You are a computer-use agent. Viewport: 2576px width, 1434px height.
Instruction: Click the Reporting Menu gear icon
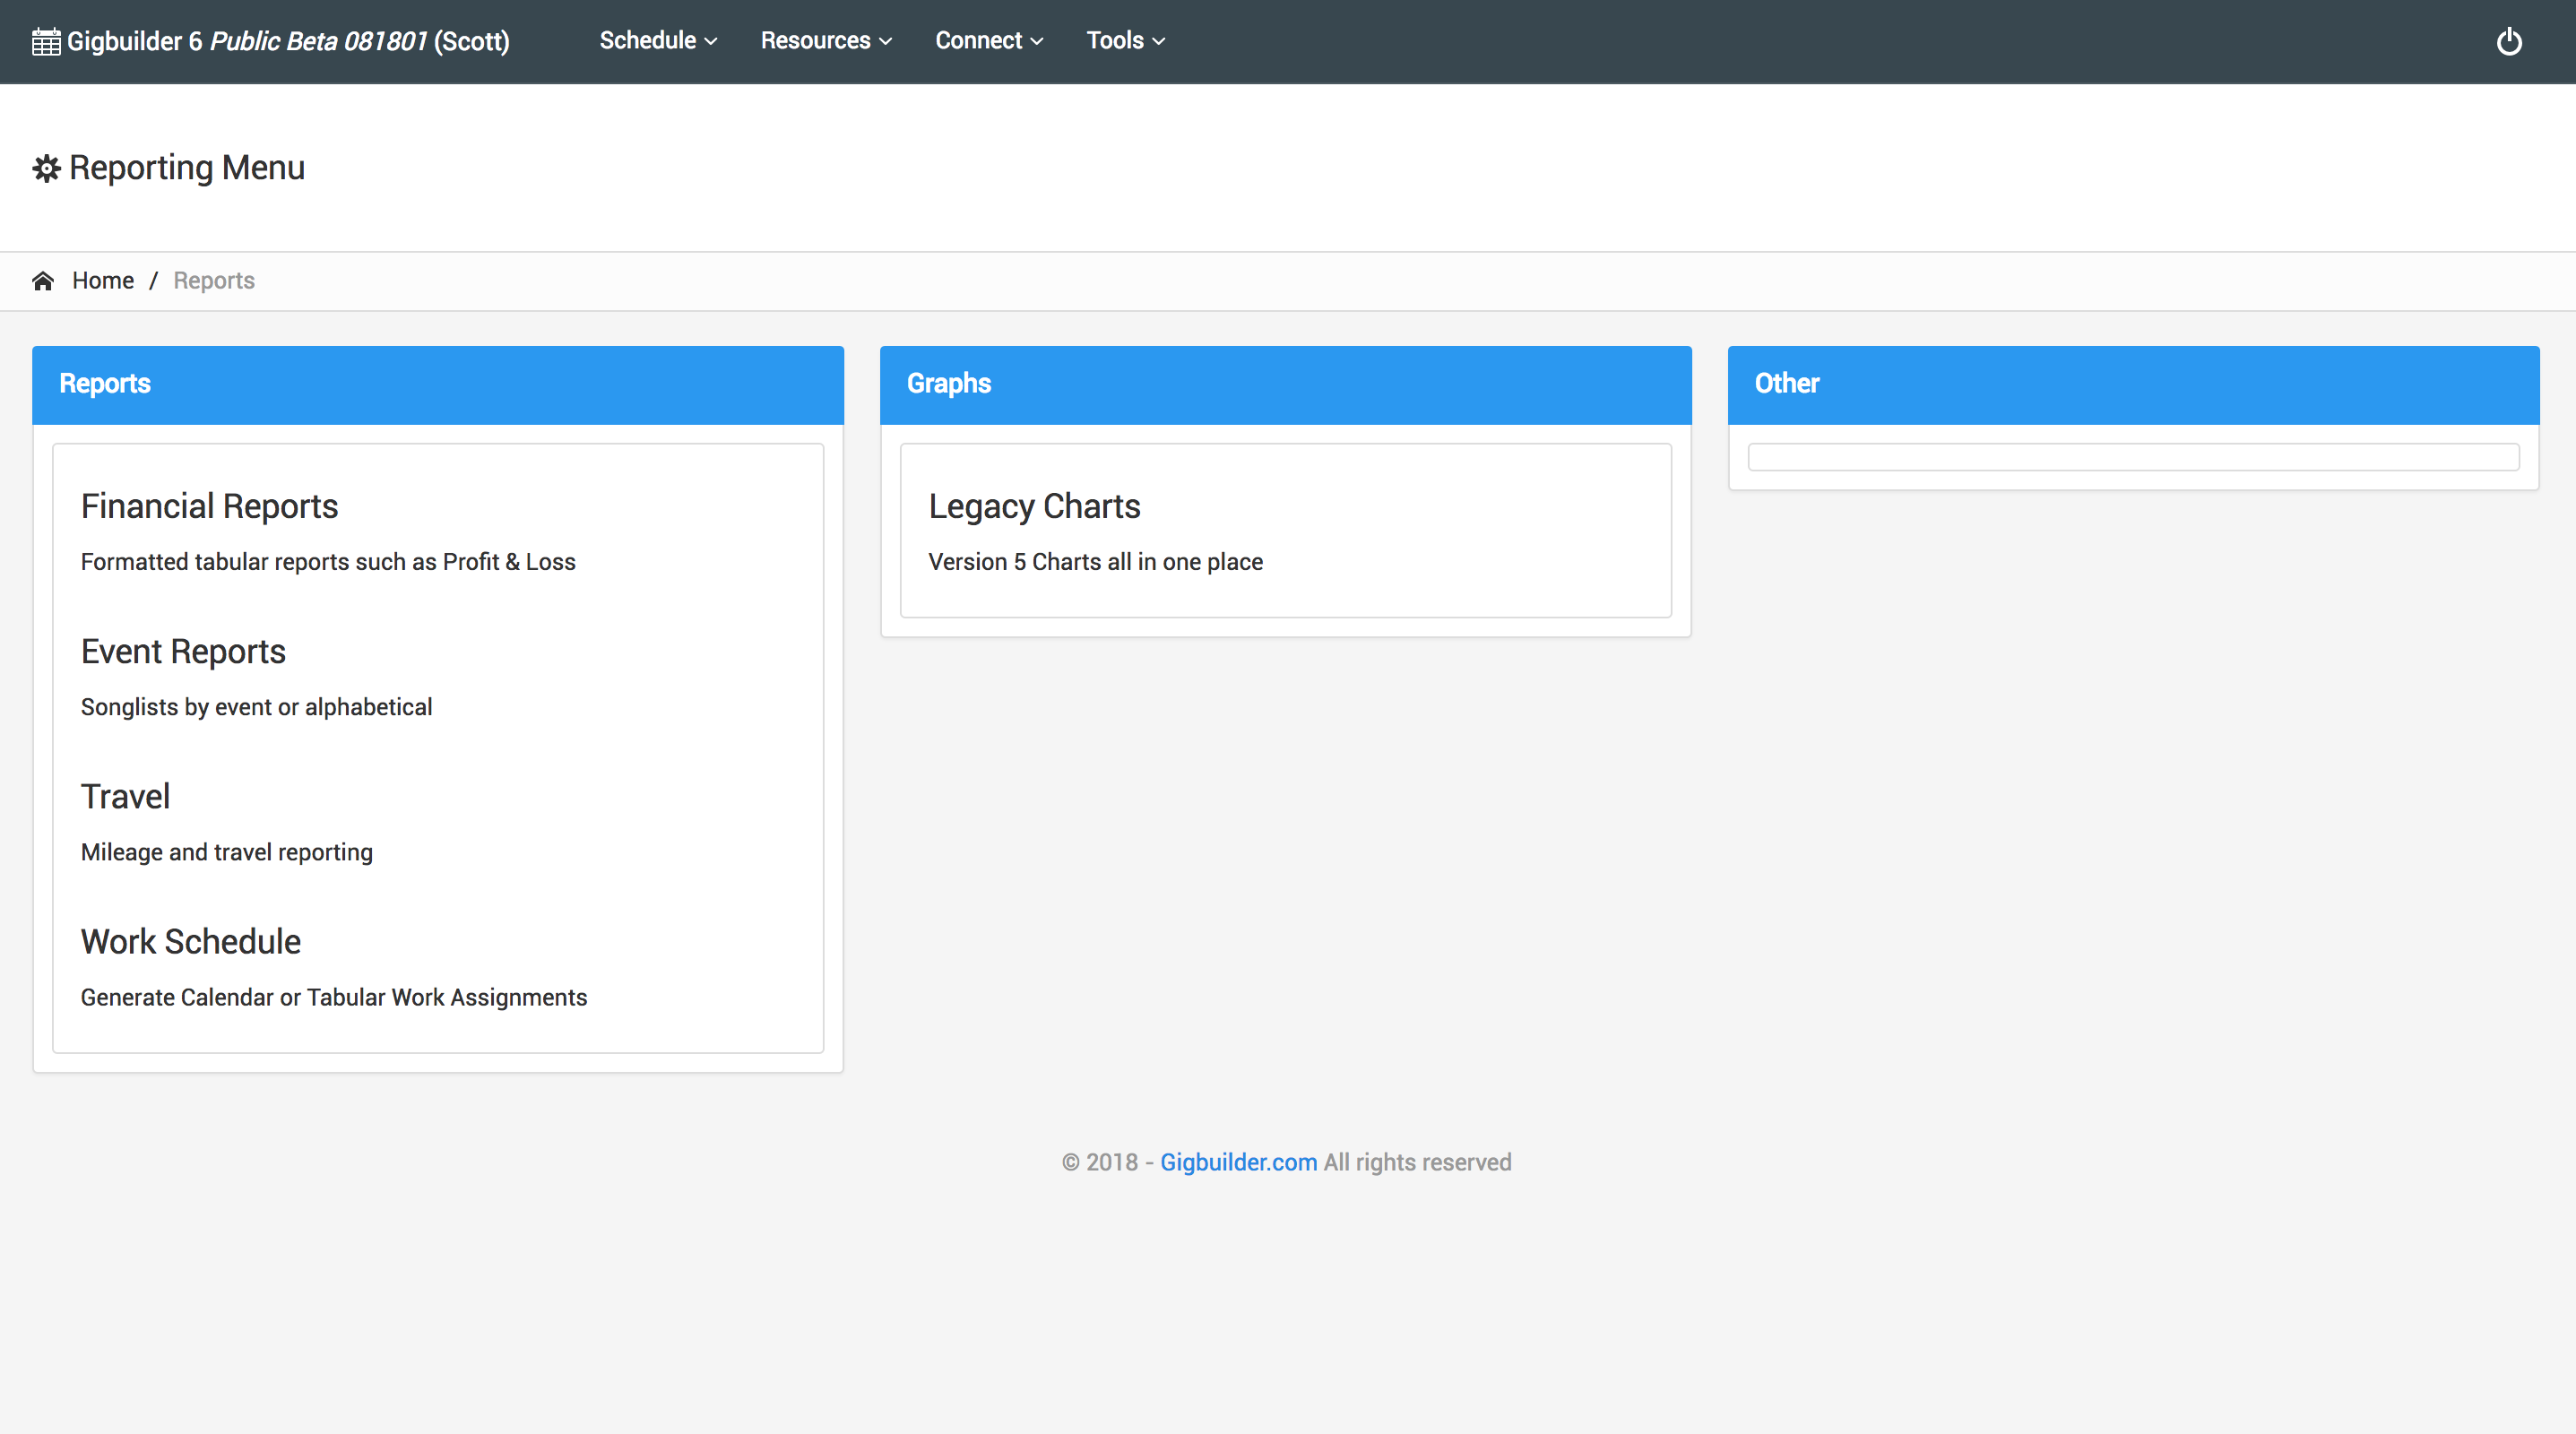point(46,168)
